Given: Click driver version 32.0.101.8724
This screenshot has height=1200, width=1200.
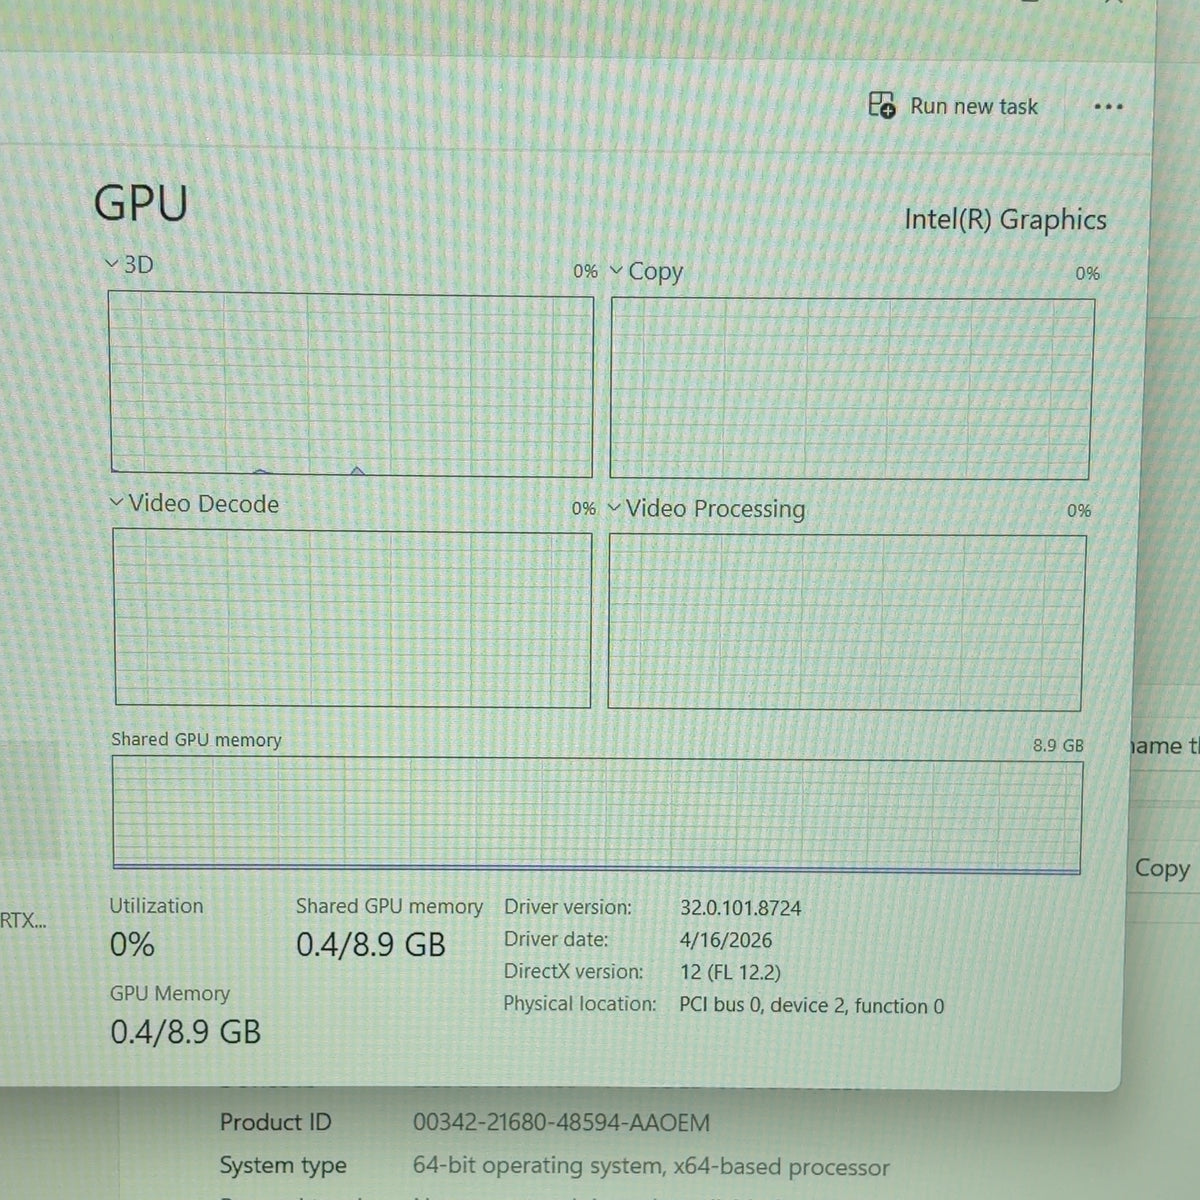Looking at the screenshot, I should click(741, 908).
